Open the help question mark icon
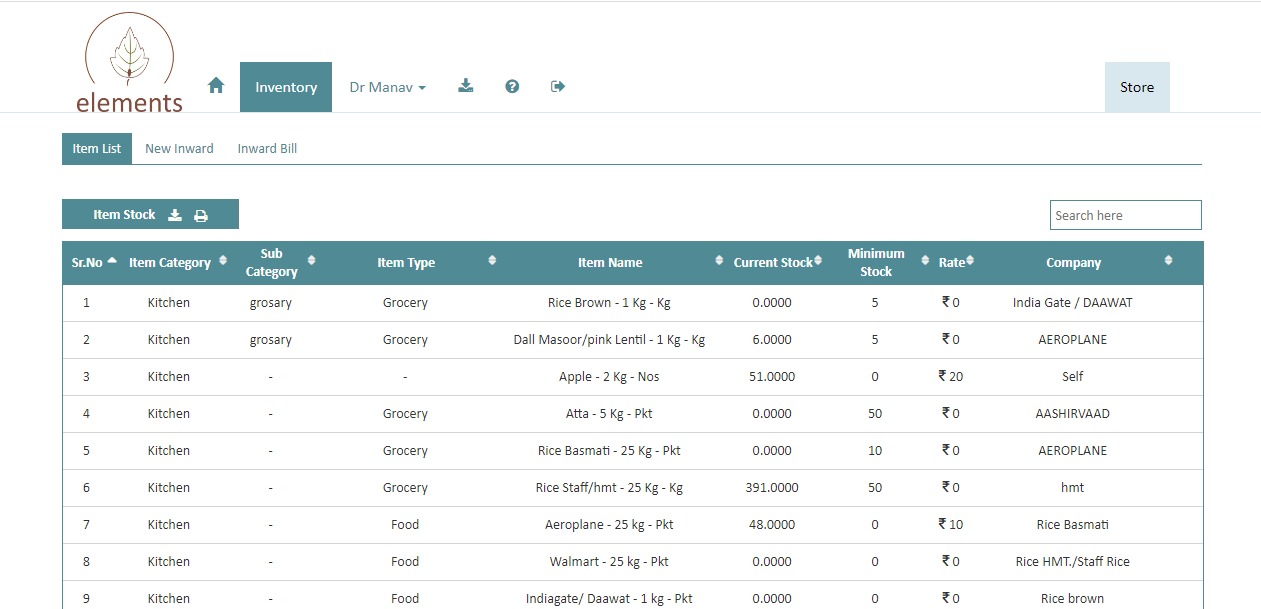Screen dimensions: 1261x609 (x=512, y=86)
